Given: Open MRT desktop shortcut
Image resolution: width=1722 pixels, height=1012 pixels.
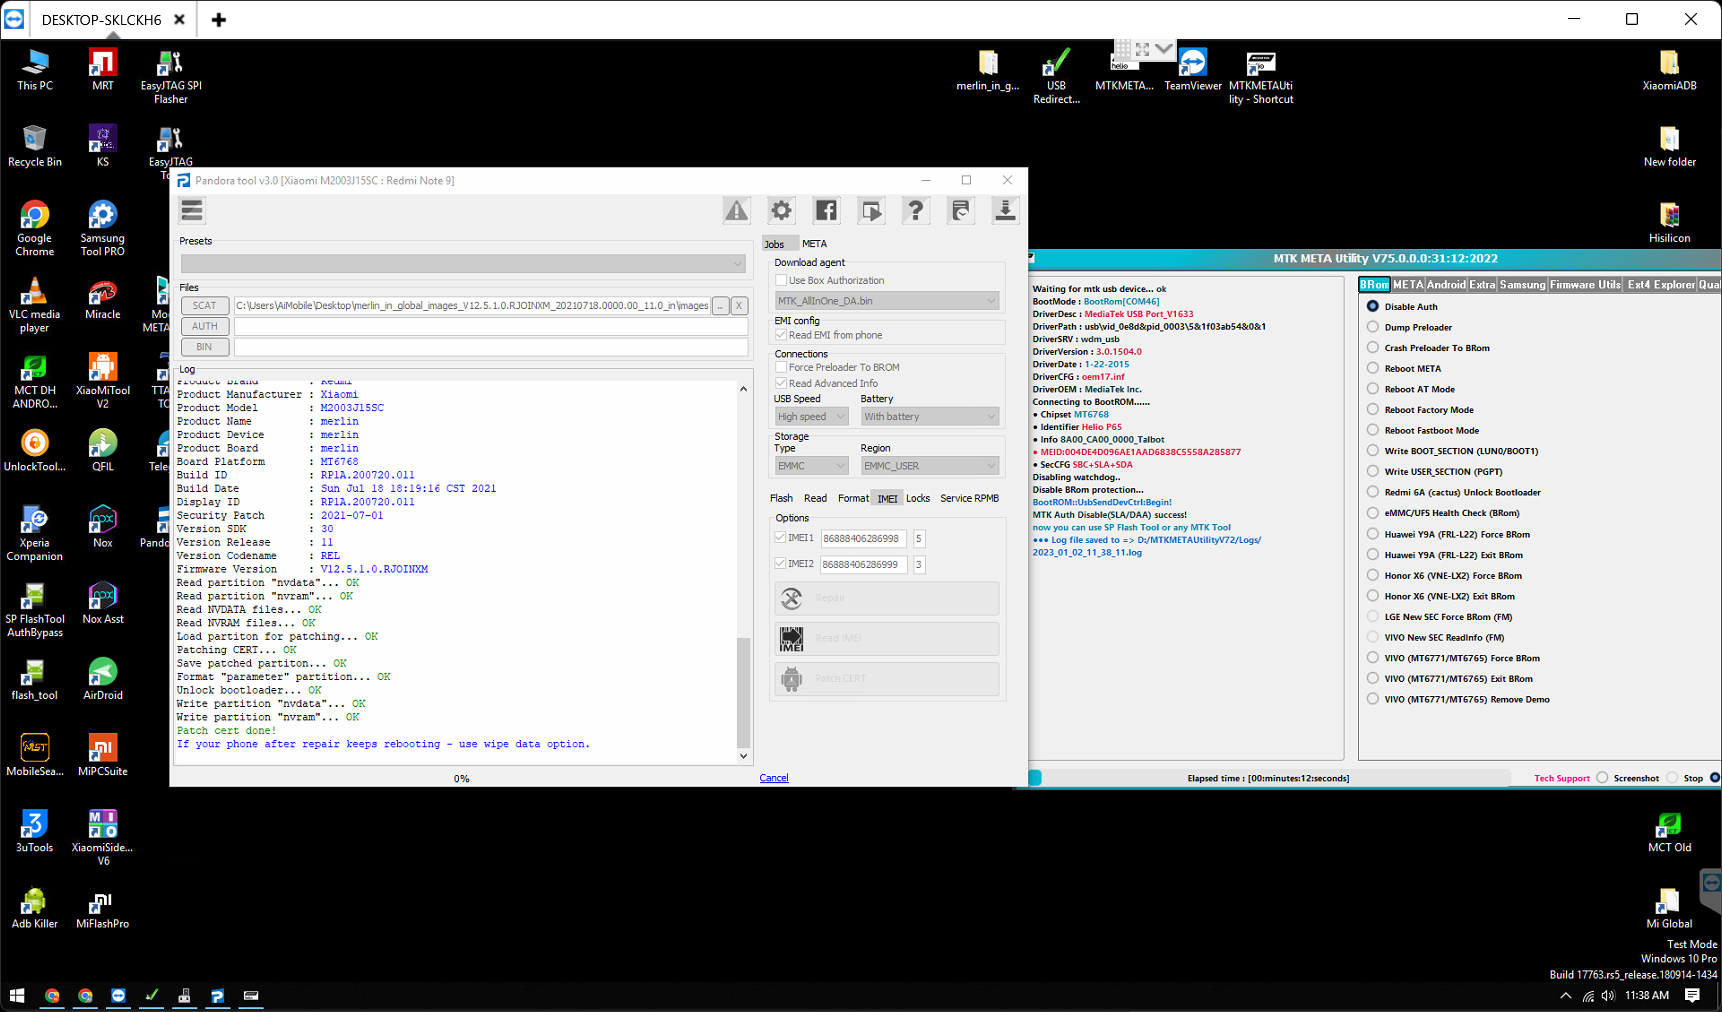Looking at the screenshot, I should pos(102,70).
